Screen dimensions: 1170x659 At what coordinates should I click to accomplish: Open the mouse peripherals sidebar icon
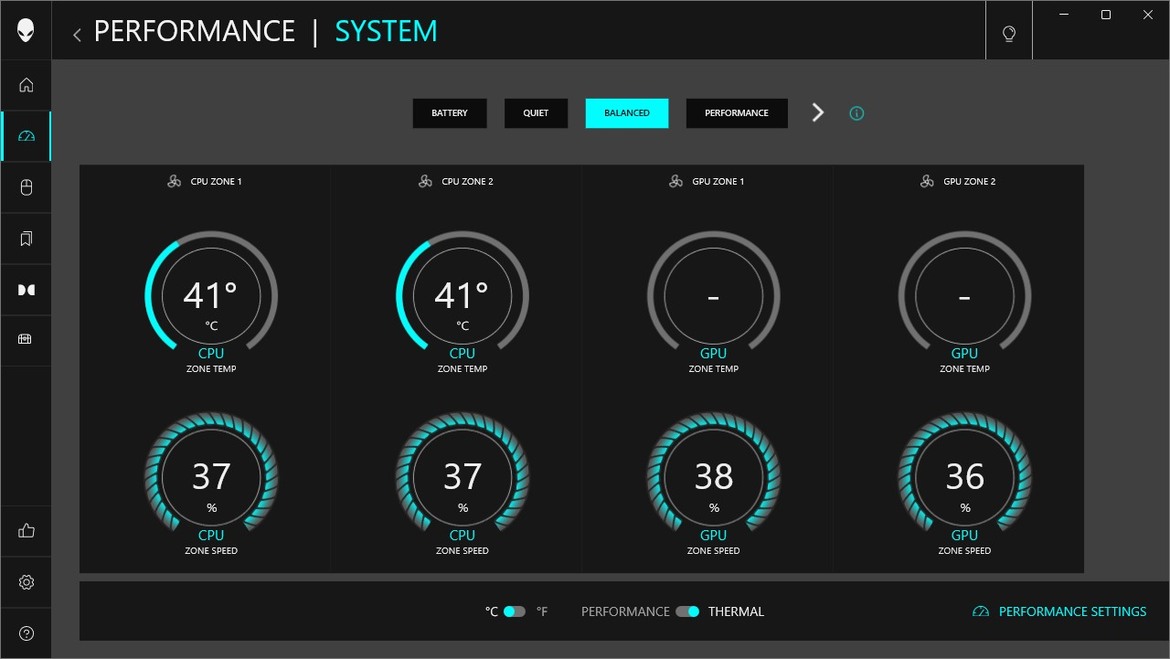pyautogui.click(x=26, y=187)
